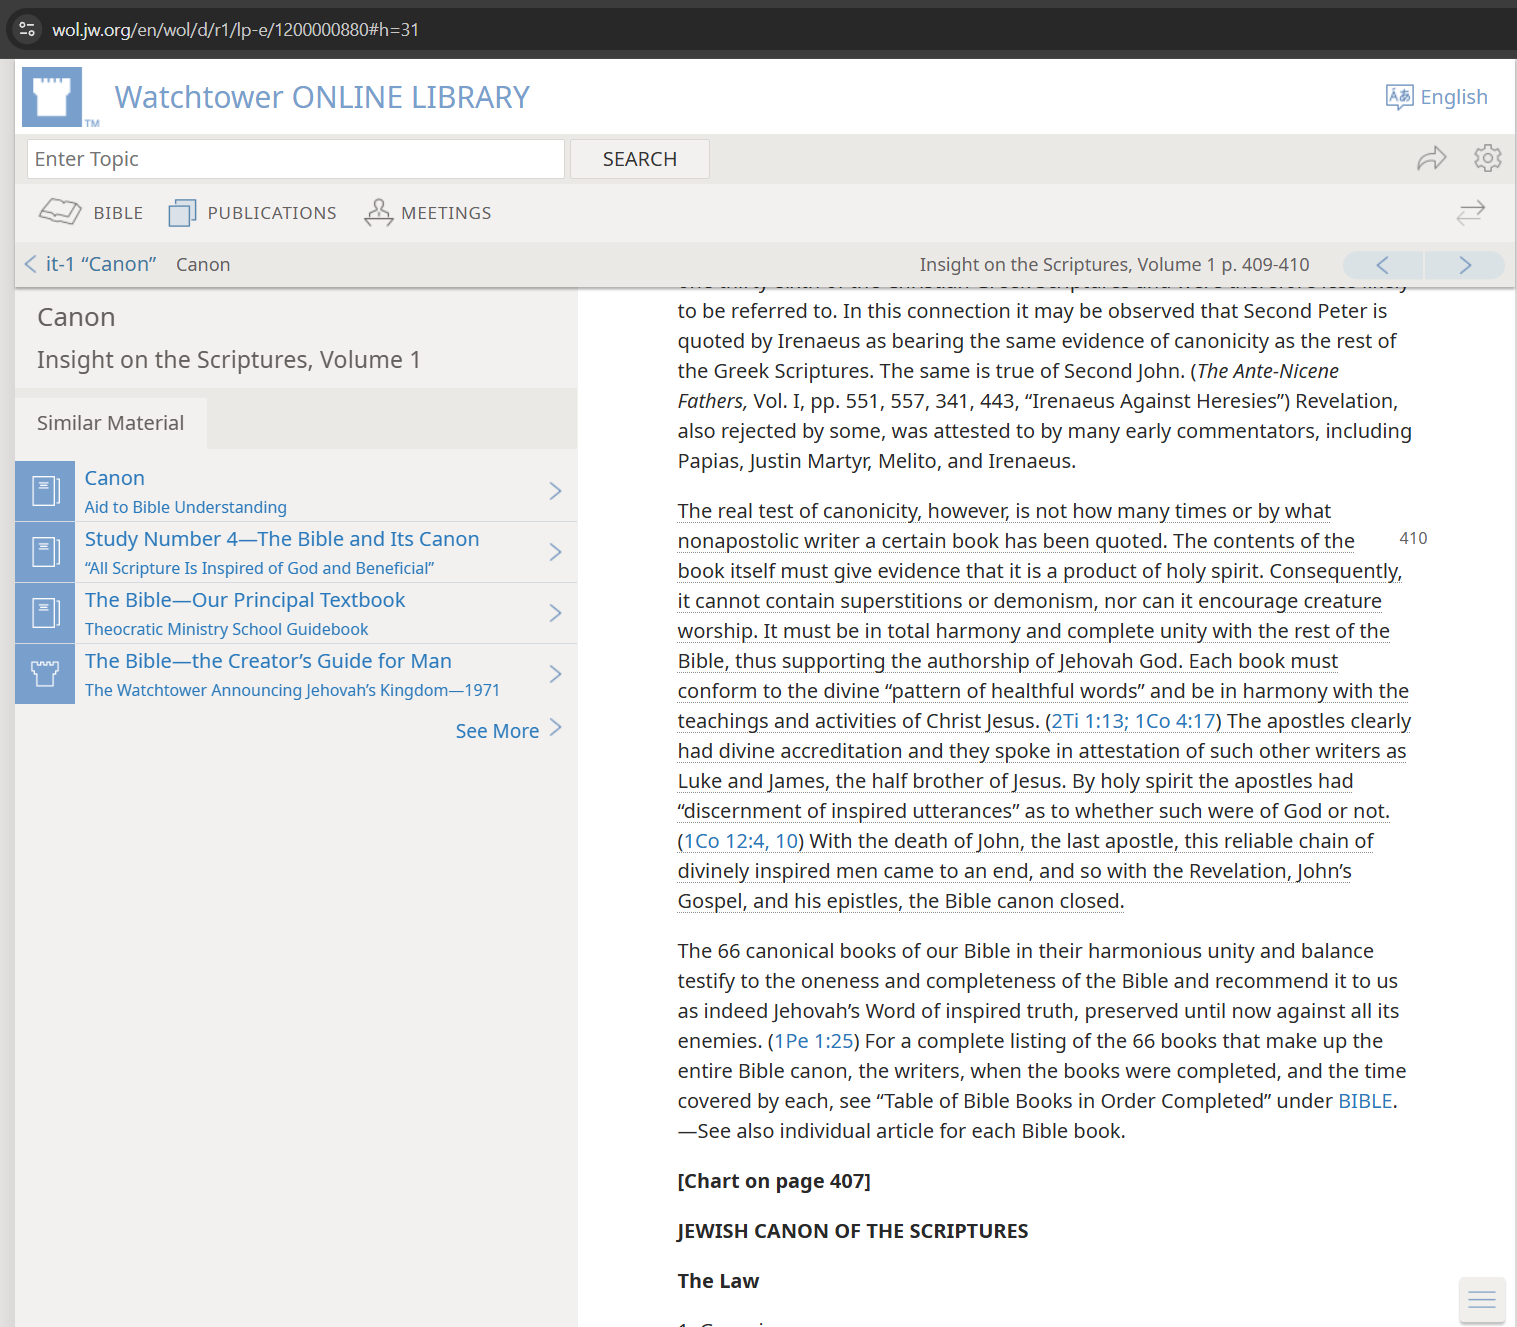Screen dimensions: 1517x1327
Task: Go to next article arrow
Action: pos(1464,265)
